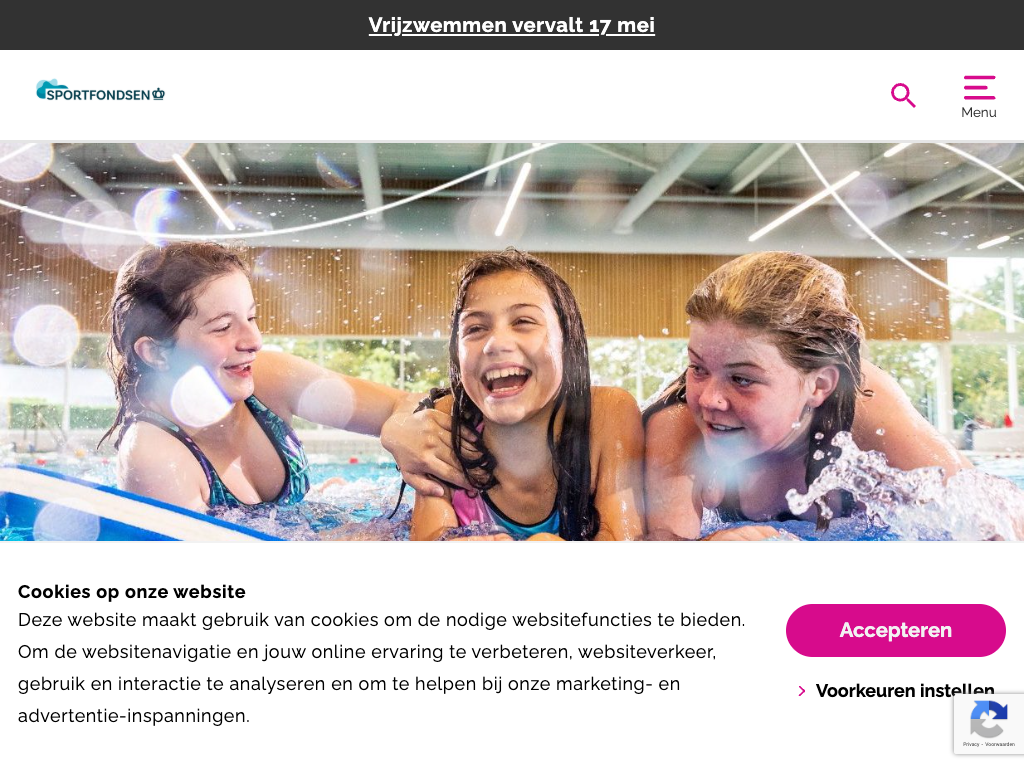The height and width of the screenshot is (768, 1024).
Task: Open the hamburger menu icon
Action: 979,88
